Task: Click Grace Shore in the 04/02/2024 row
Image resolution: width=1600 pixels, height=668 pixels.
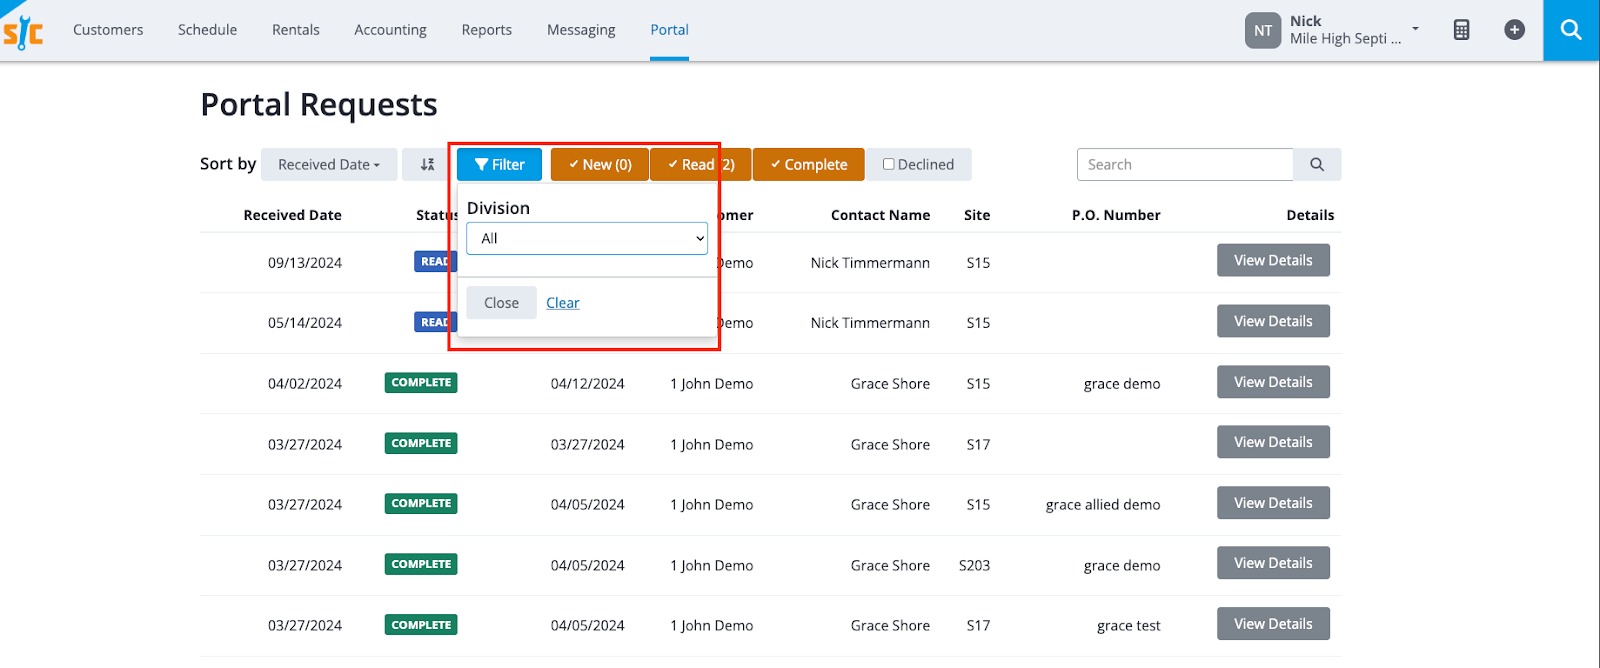Action: point(890,384)
